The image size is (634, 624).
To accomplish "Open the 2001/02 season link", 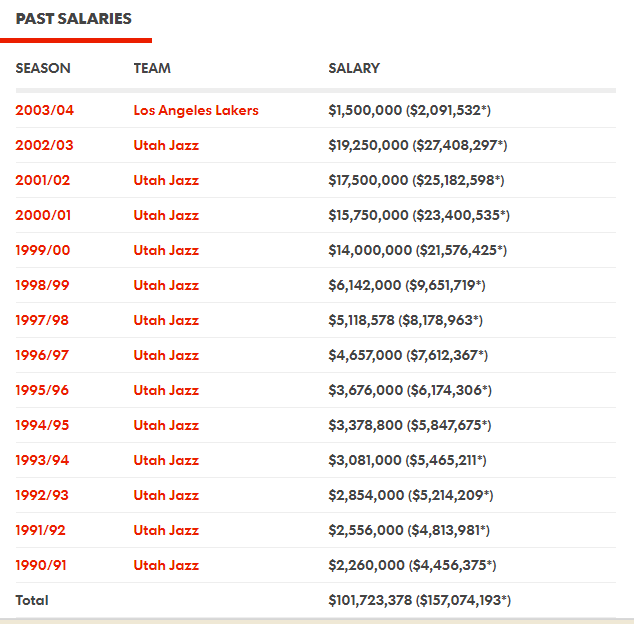I will click(43, 180).
